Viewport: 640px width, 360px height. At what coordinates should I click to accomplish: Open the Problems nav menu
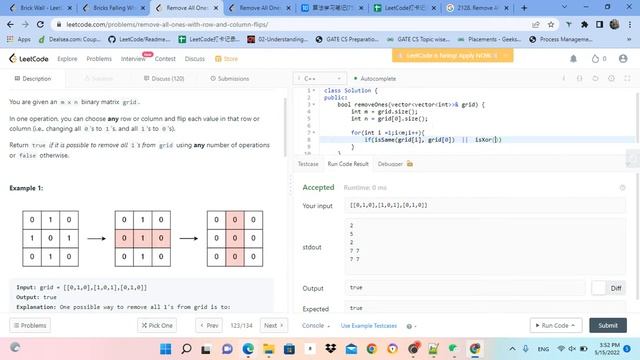(99, 59)
